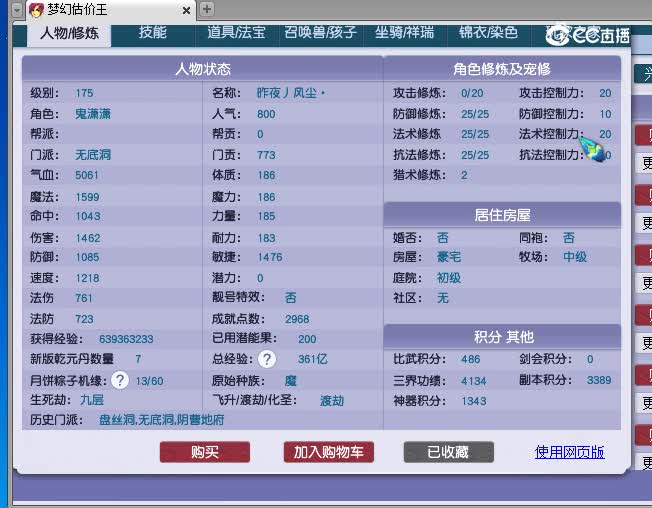Click the help icon beside 月饼粽子机缘
This screenshot has width=652, height=508.
pos(120,380)
